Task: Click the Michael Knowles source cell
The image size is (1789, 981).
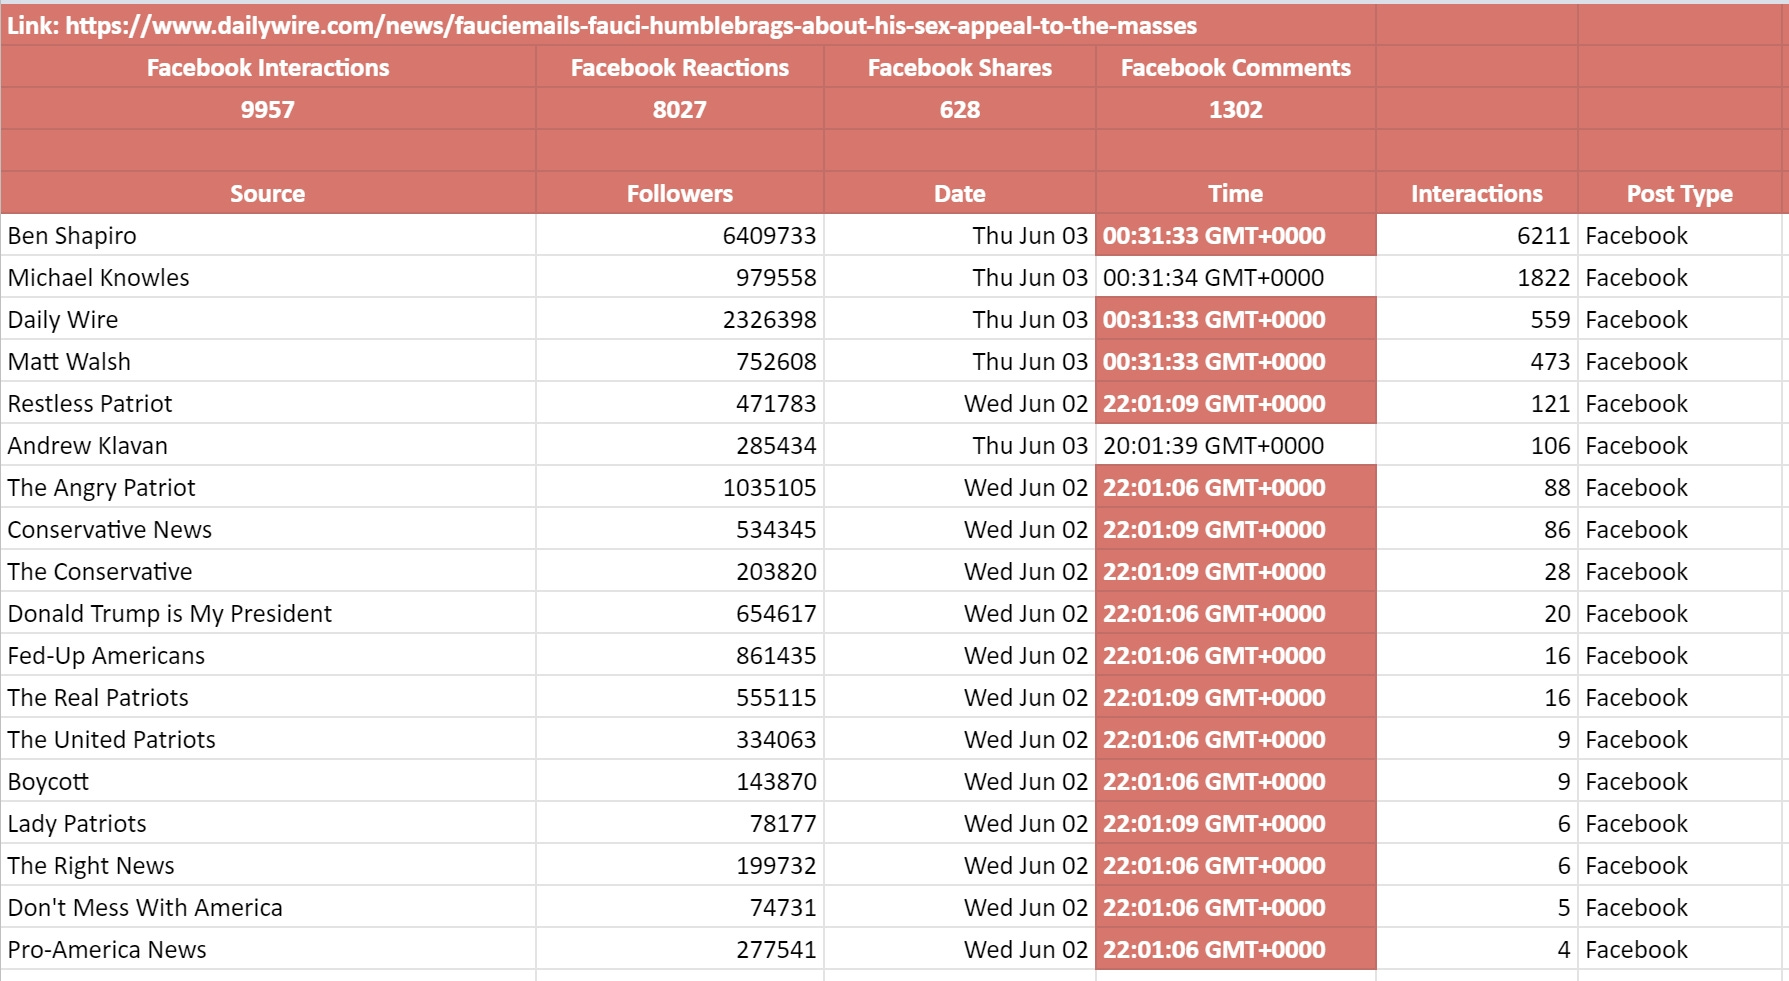Action: click(x=268, y=277)
